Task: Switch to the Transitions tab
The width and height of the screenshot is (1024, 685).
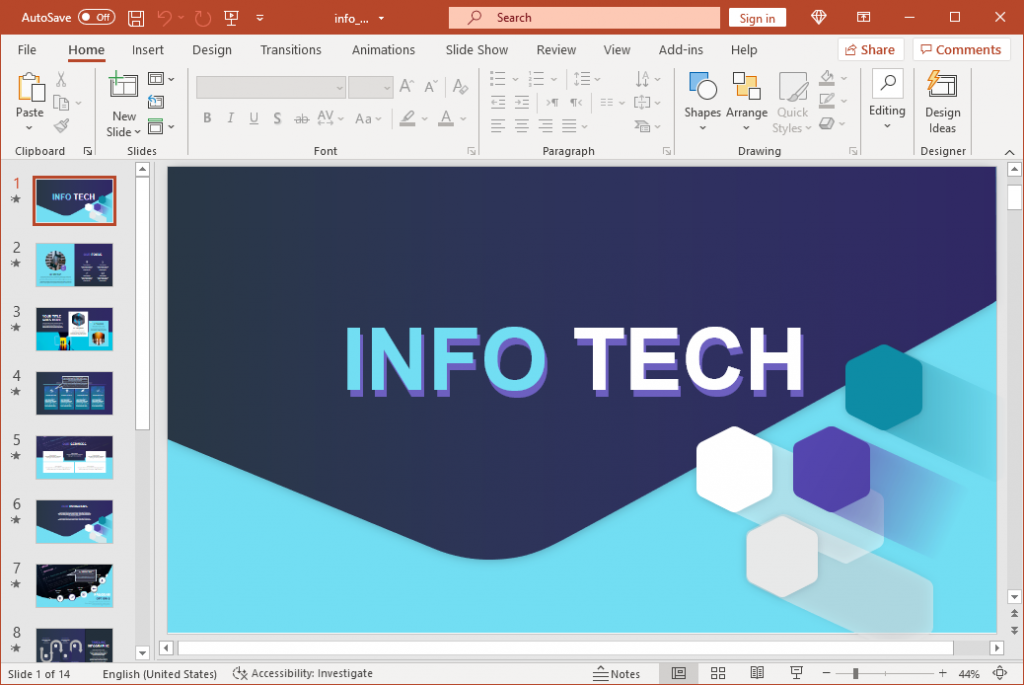Action: click(x=290, y=49)
